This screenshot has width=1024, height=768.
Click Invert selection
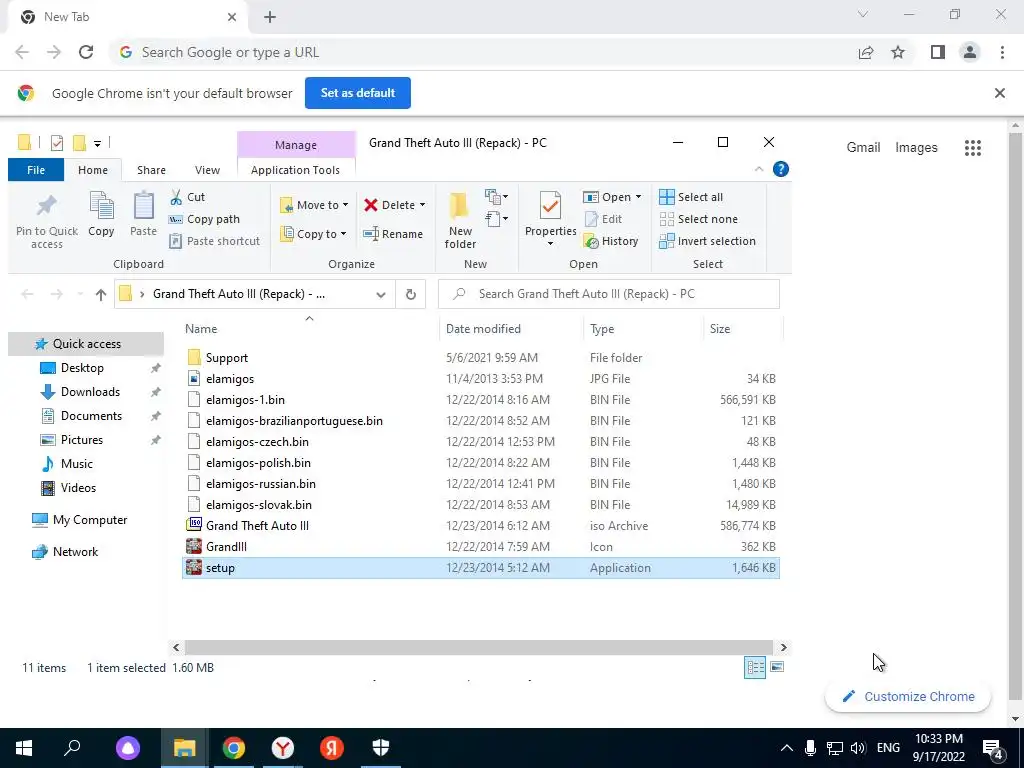(x=707, y=242)
